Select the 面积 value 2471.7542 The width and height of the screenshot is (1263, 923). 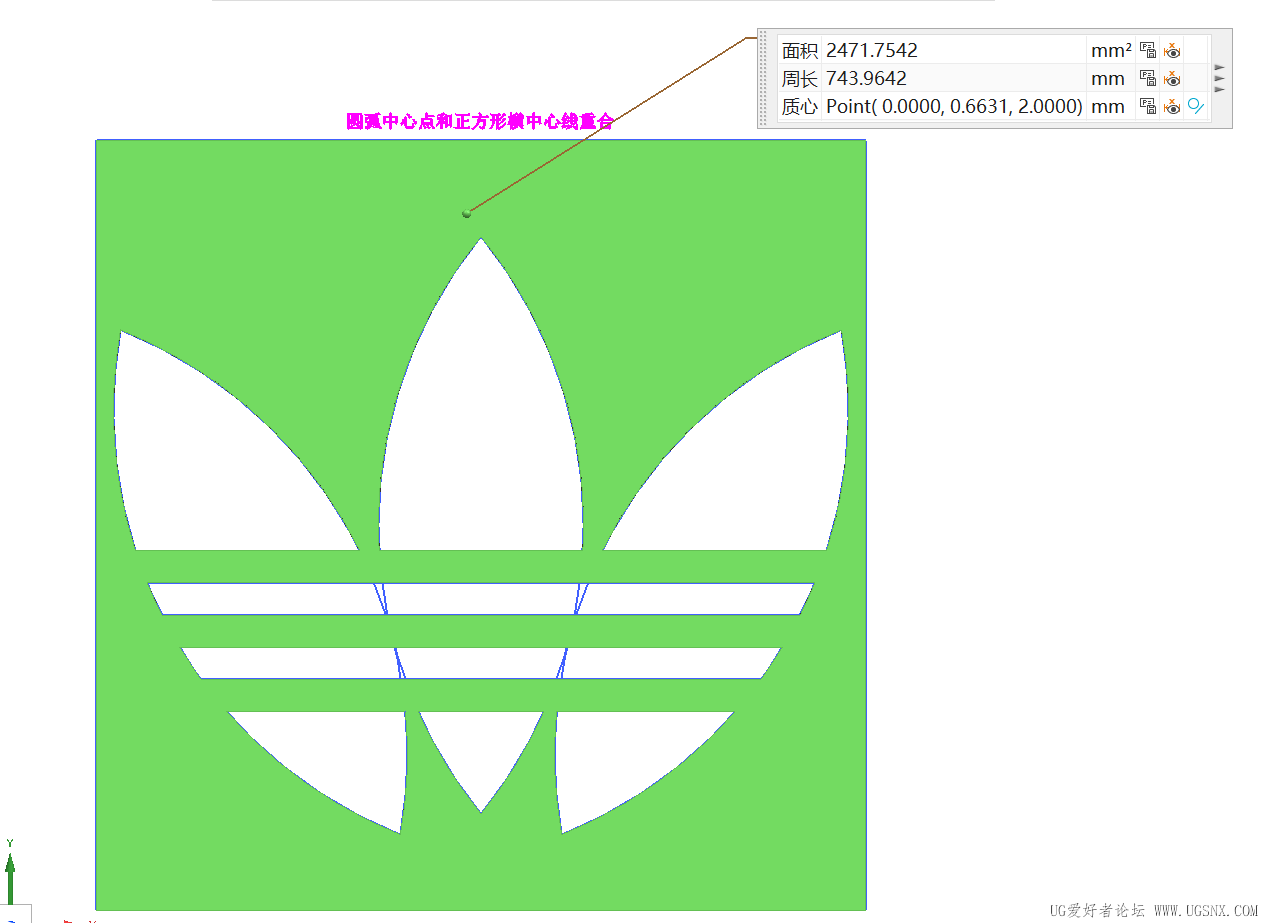[872, 50]
